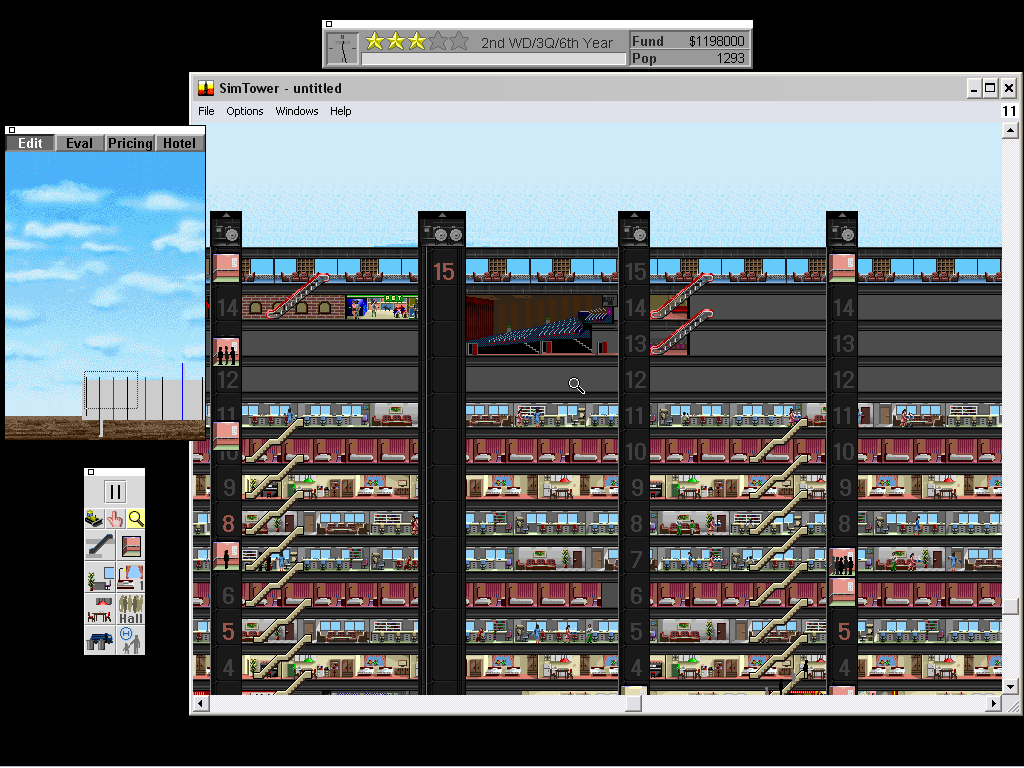Select the Bulldozer demolish tool

[x=95, y=519]
